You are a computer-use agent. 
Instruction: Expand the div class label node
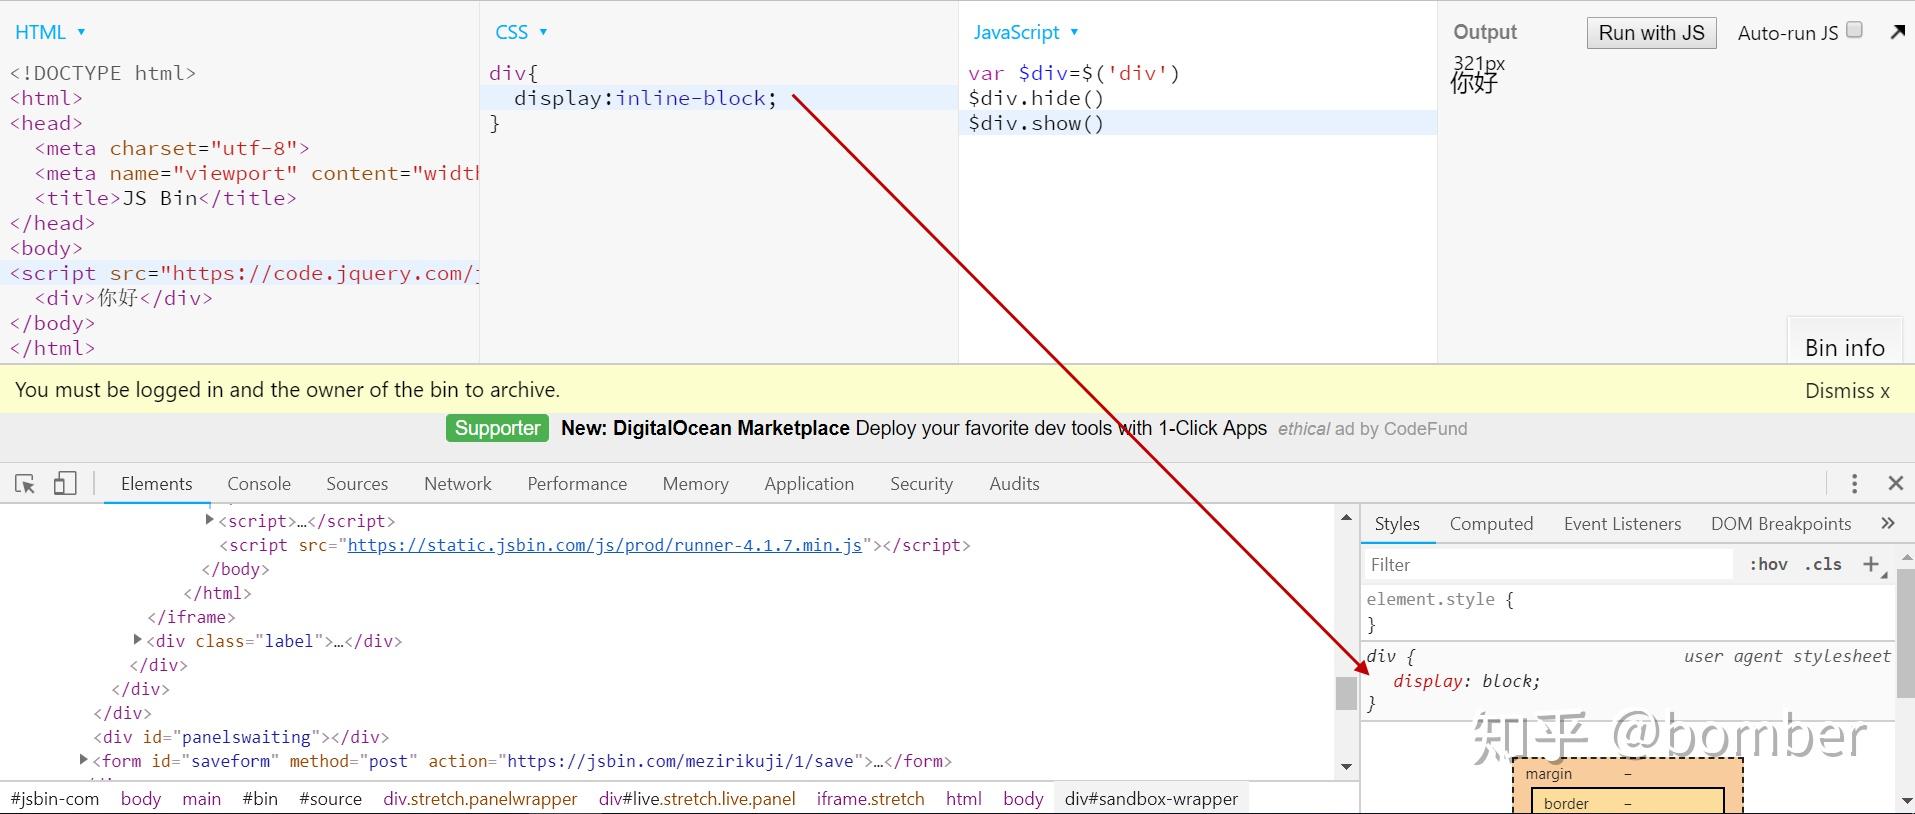point(137,640)
